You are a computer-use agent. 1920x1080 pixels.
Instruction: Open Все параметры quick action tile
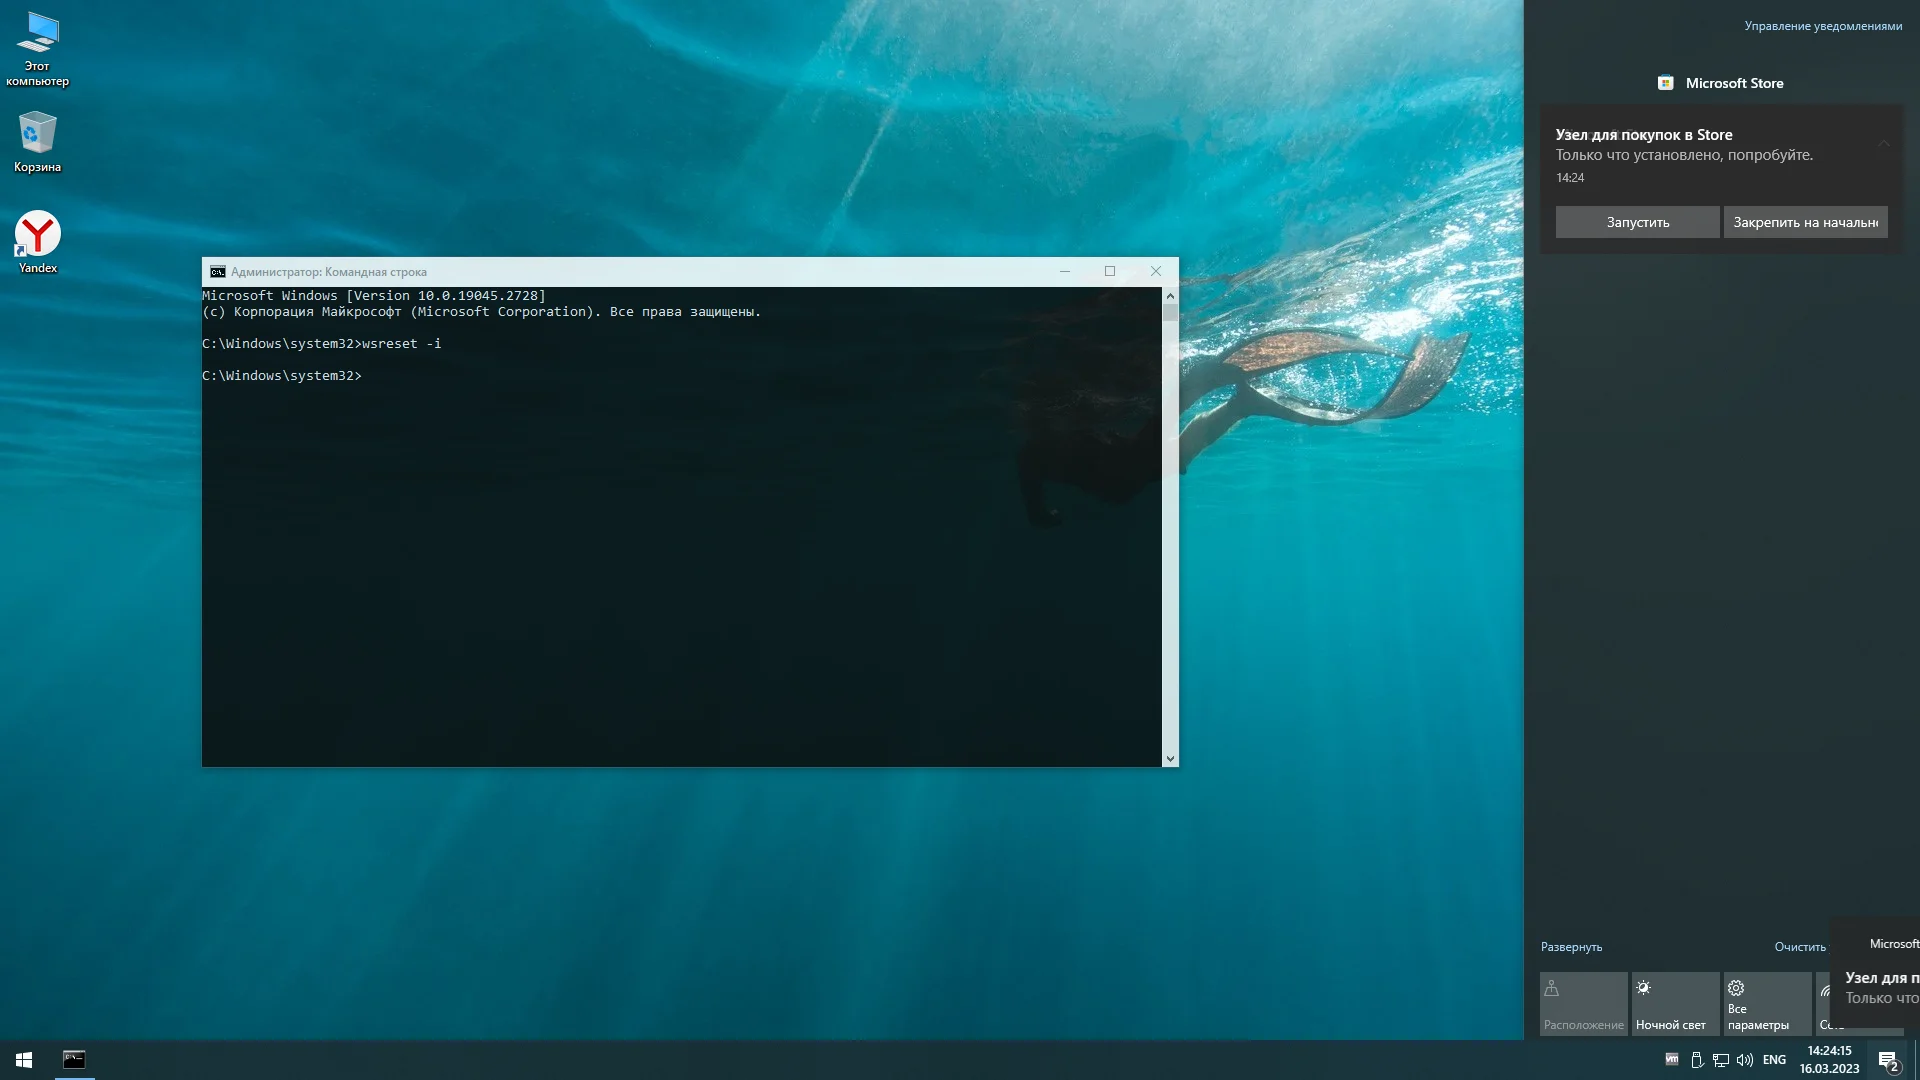[1766, 1004]
